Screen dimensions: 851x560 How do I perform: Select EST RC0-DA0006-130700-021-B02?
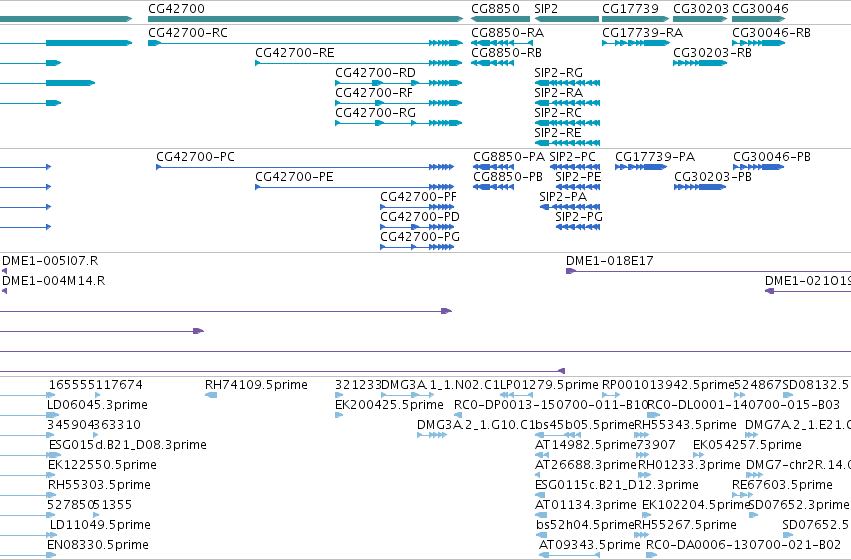pyautogui.click(x=743, y=545)
